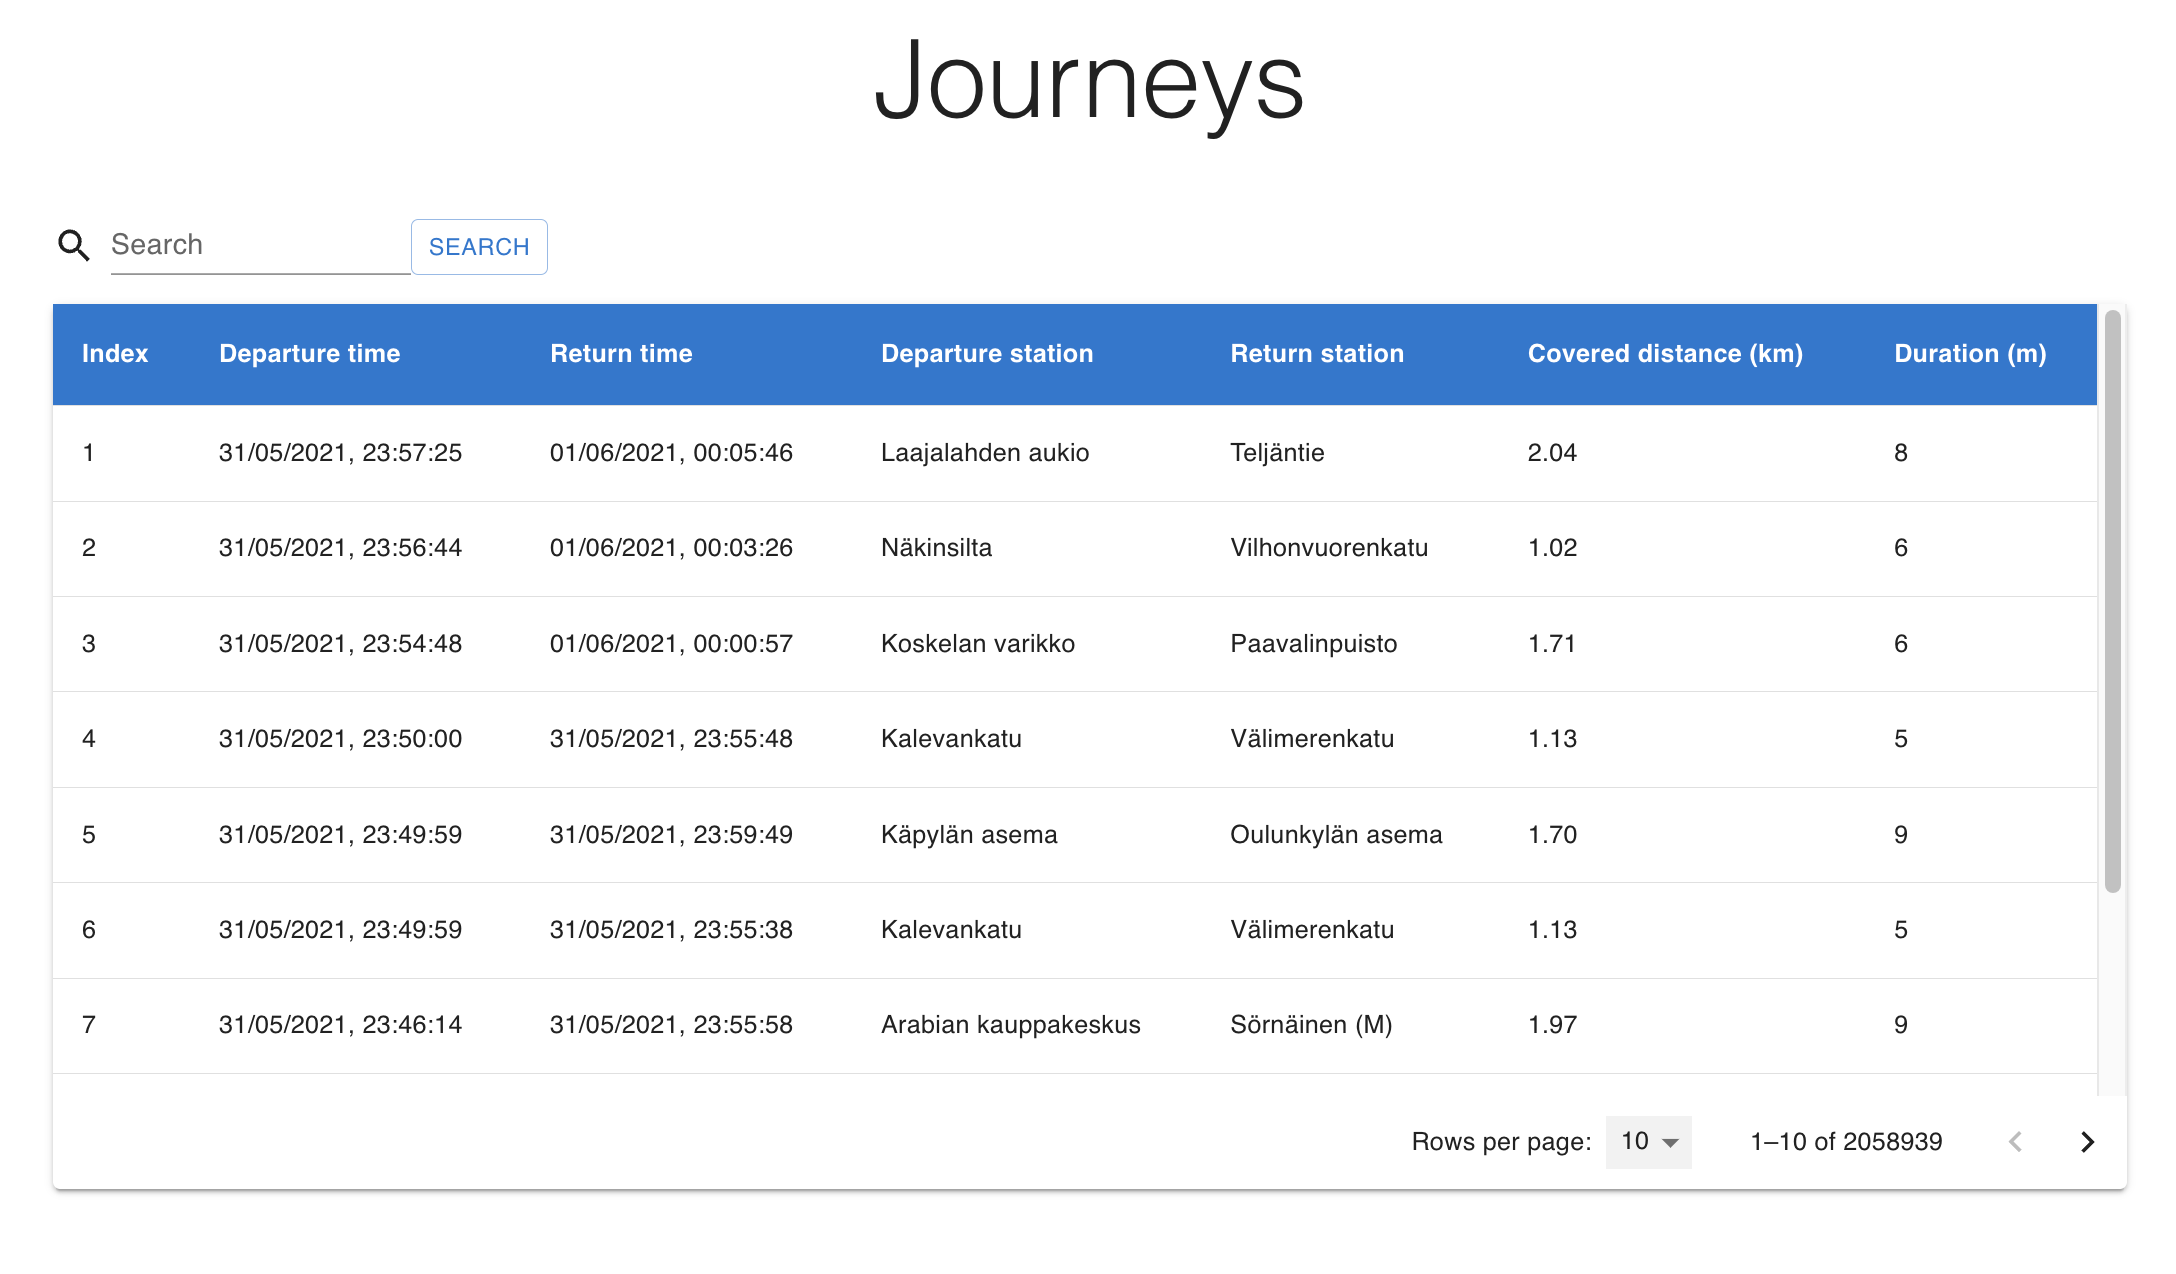Viewport: 2176px width, 1274px height.
Task: Click the Arabian kauppakeskus station cell
Action: pos(1010,1025)
